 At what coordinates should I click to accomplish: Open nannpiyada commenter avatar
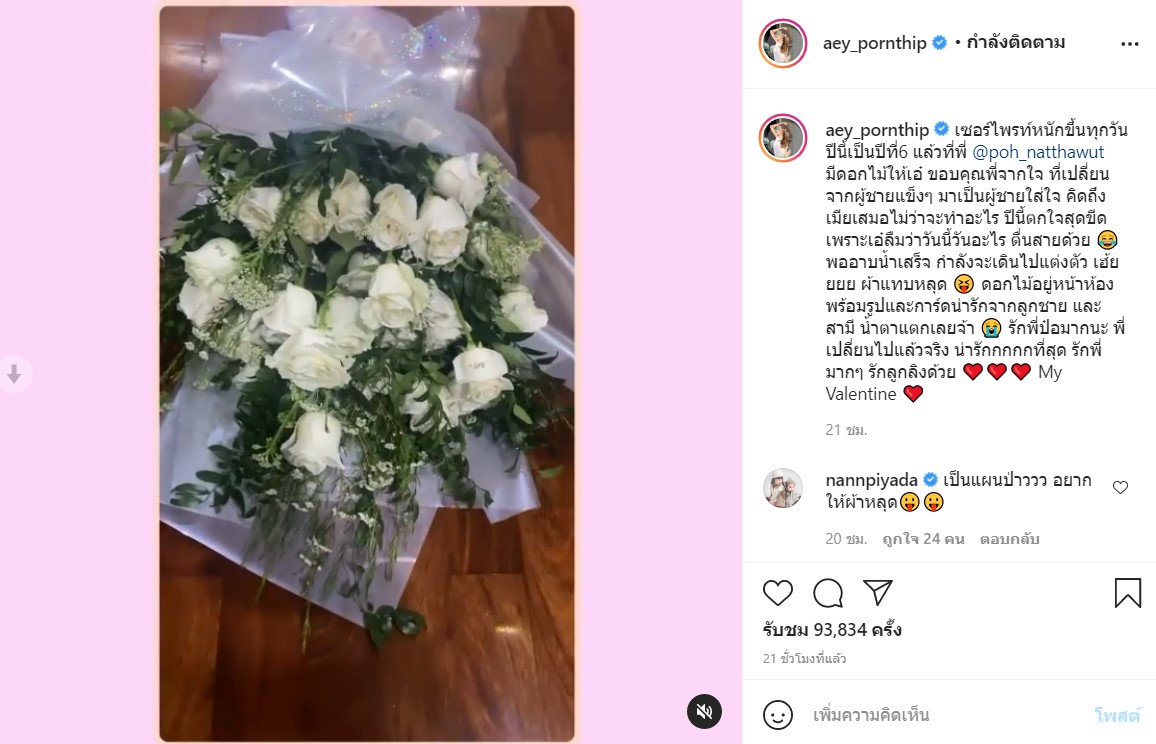782,488
